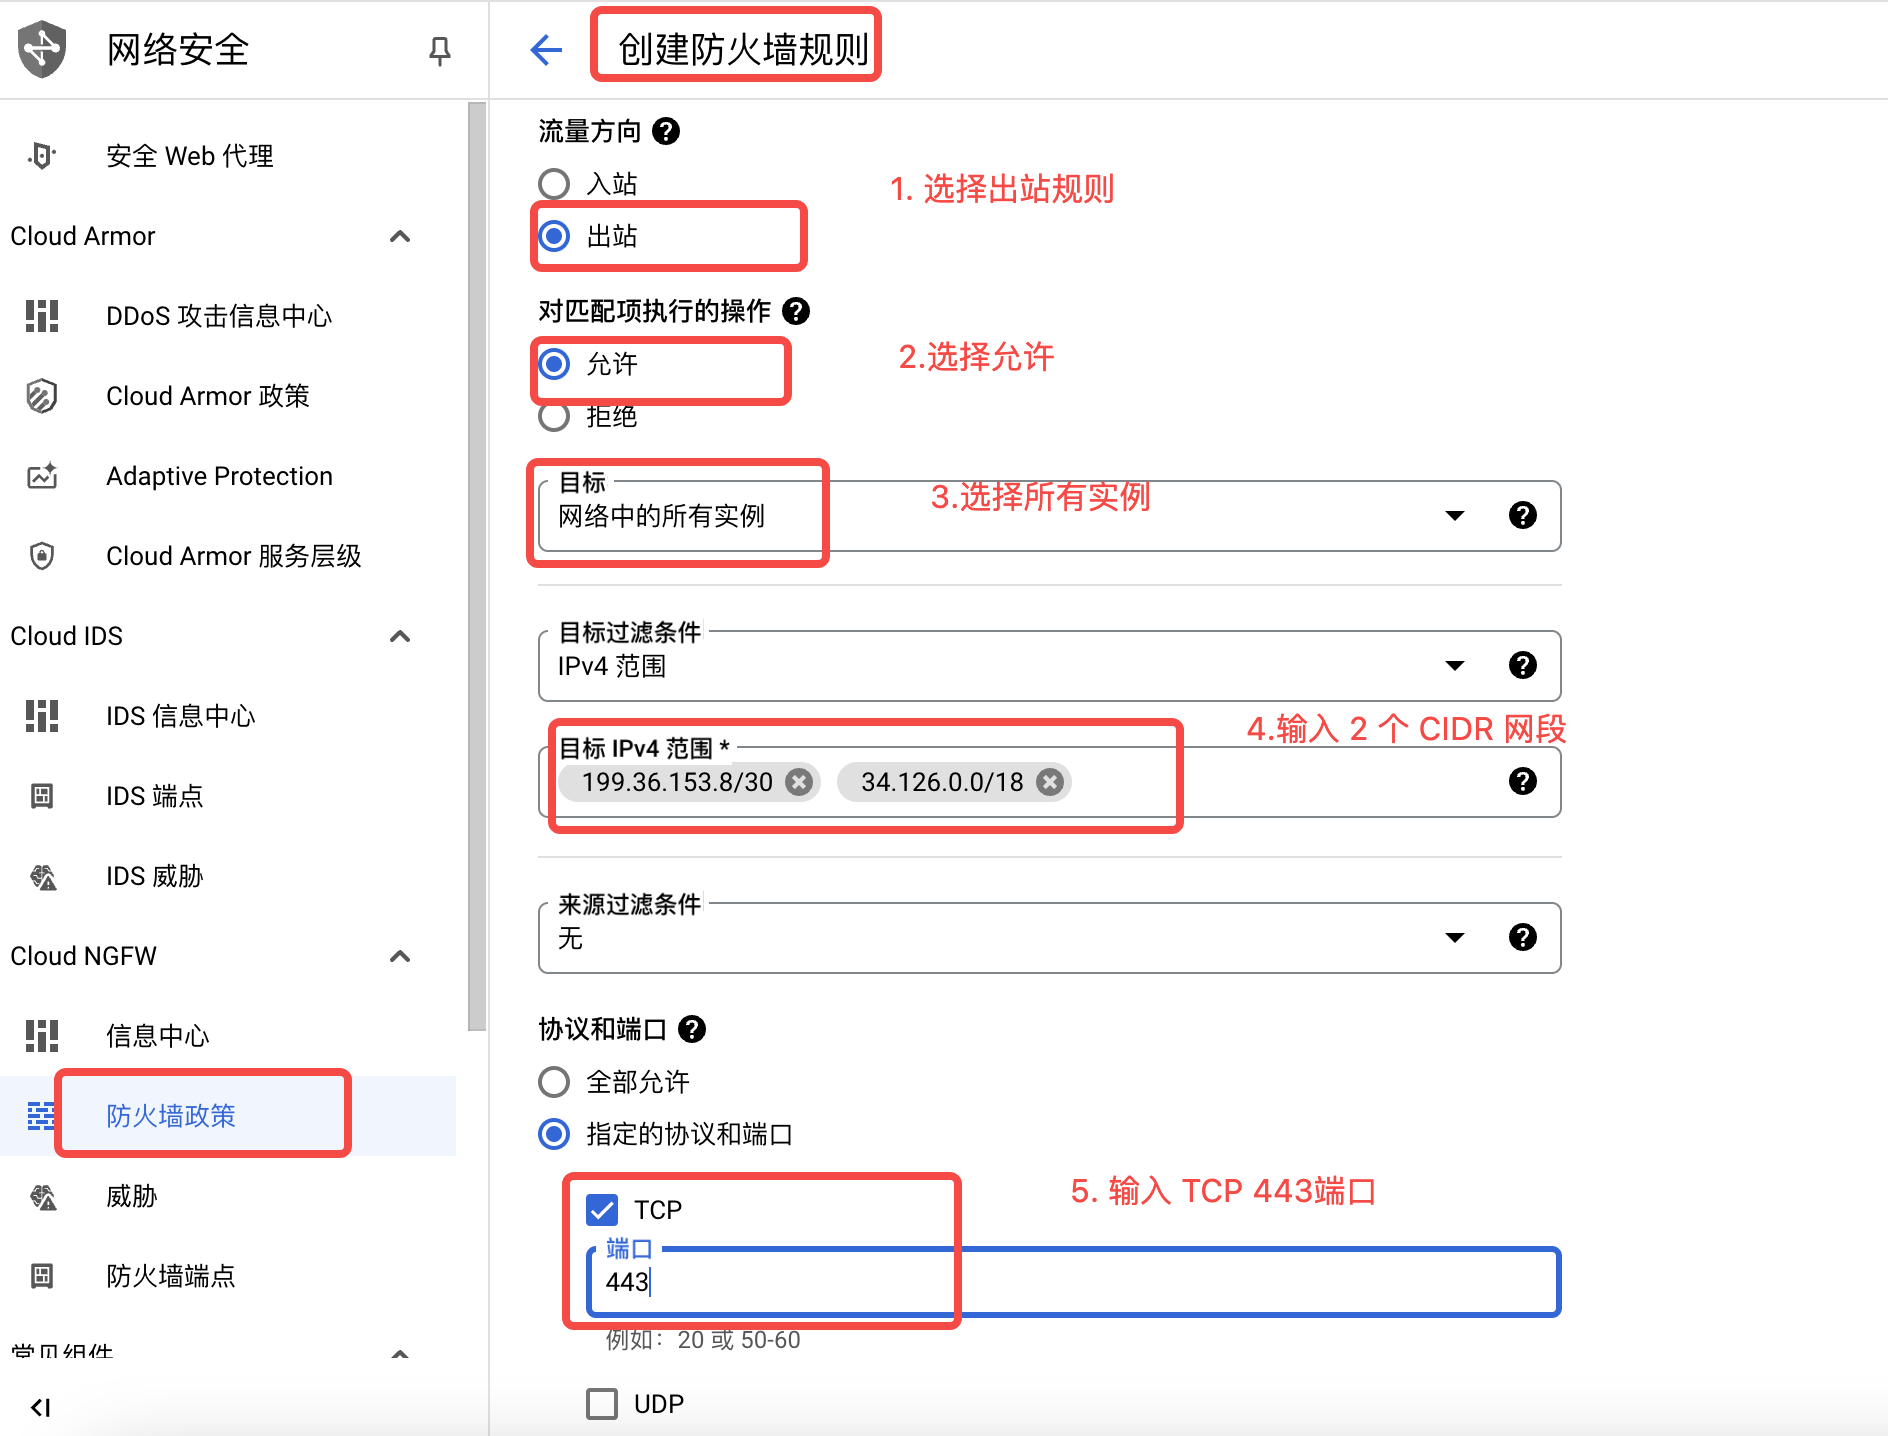This screenshot has height=1436, width=1888.
Task: Select the 入站 radio button
Action: click(554, 184)
